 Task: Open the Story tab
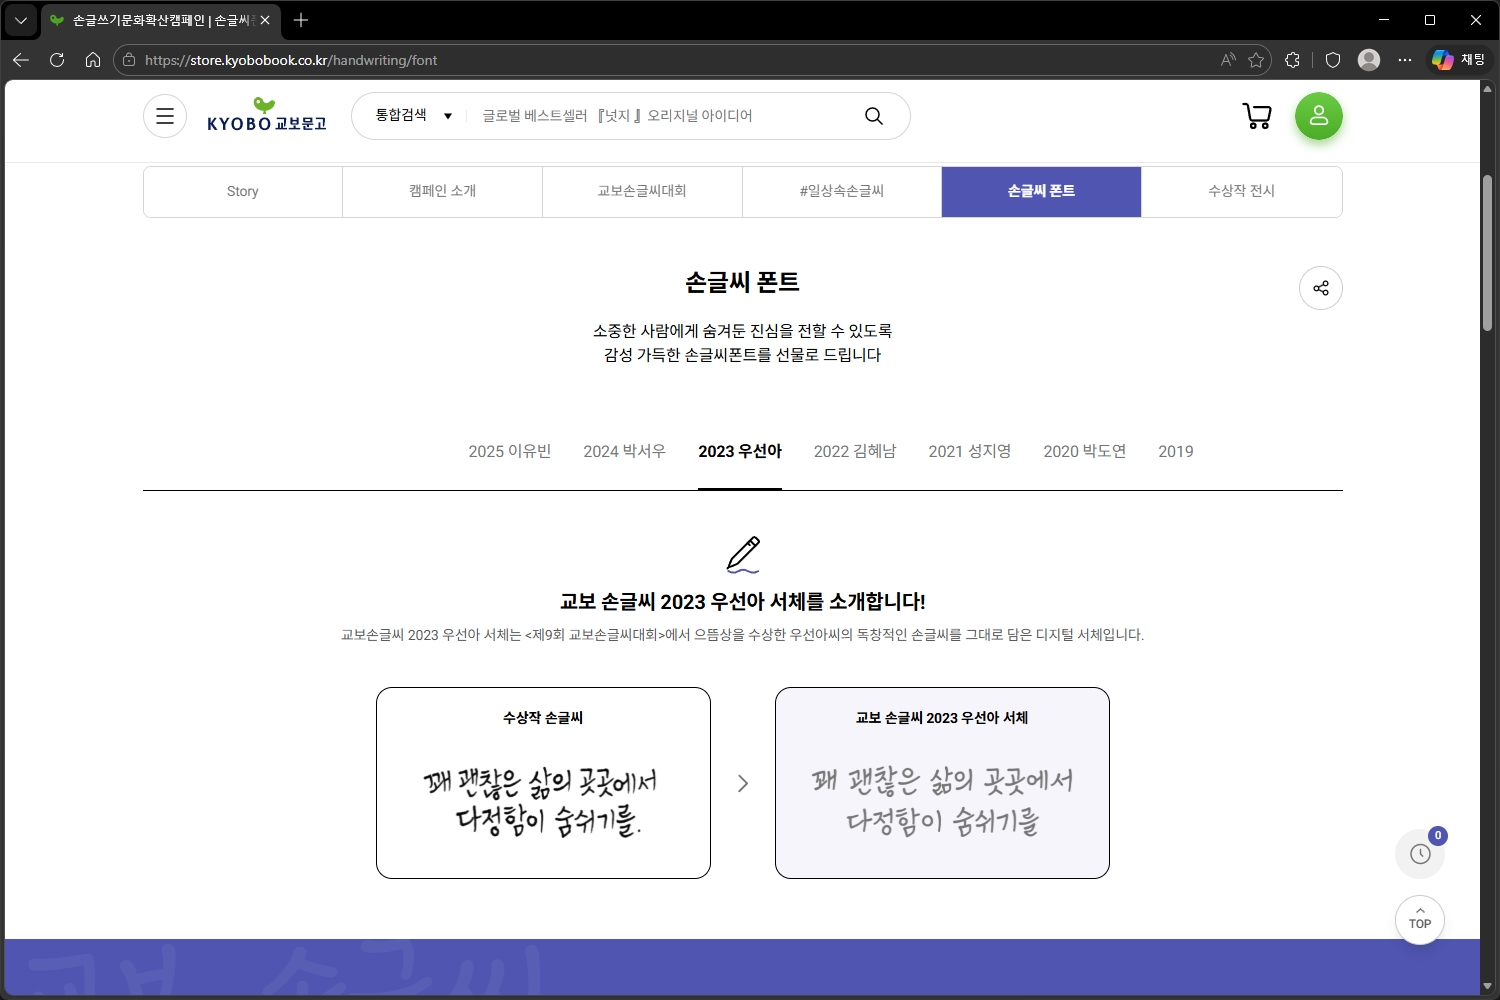pyautogui.click(x=243, y=191)
